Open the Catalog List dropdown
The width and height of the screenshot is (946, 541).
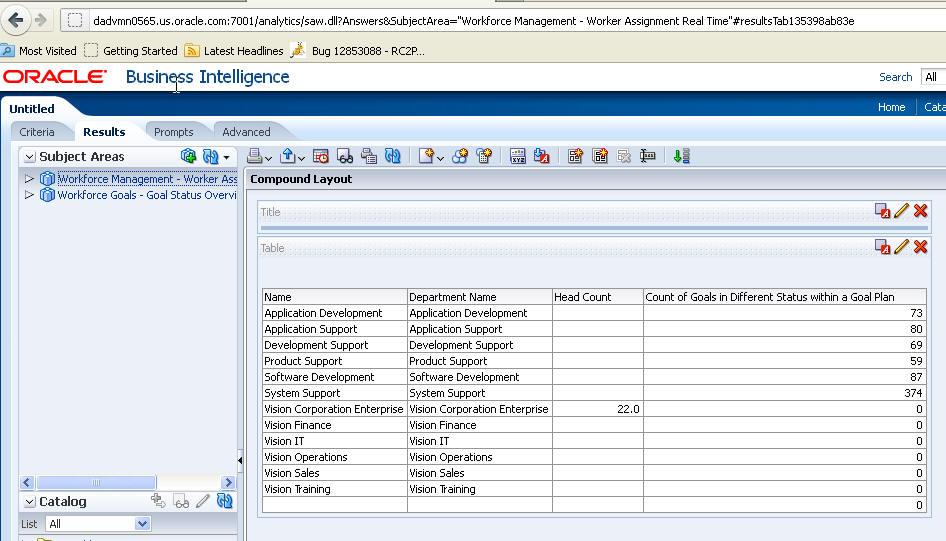(x=142, y=524)
